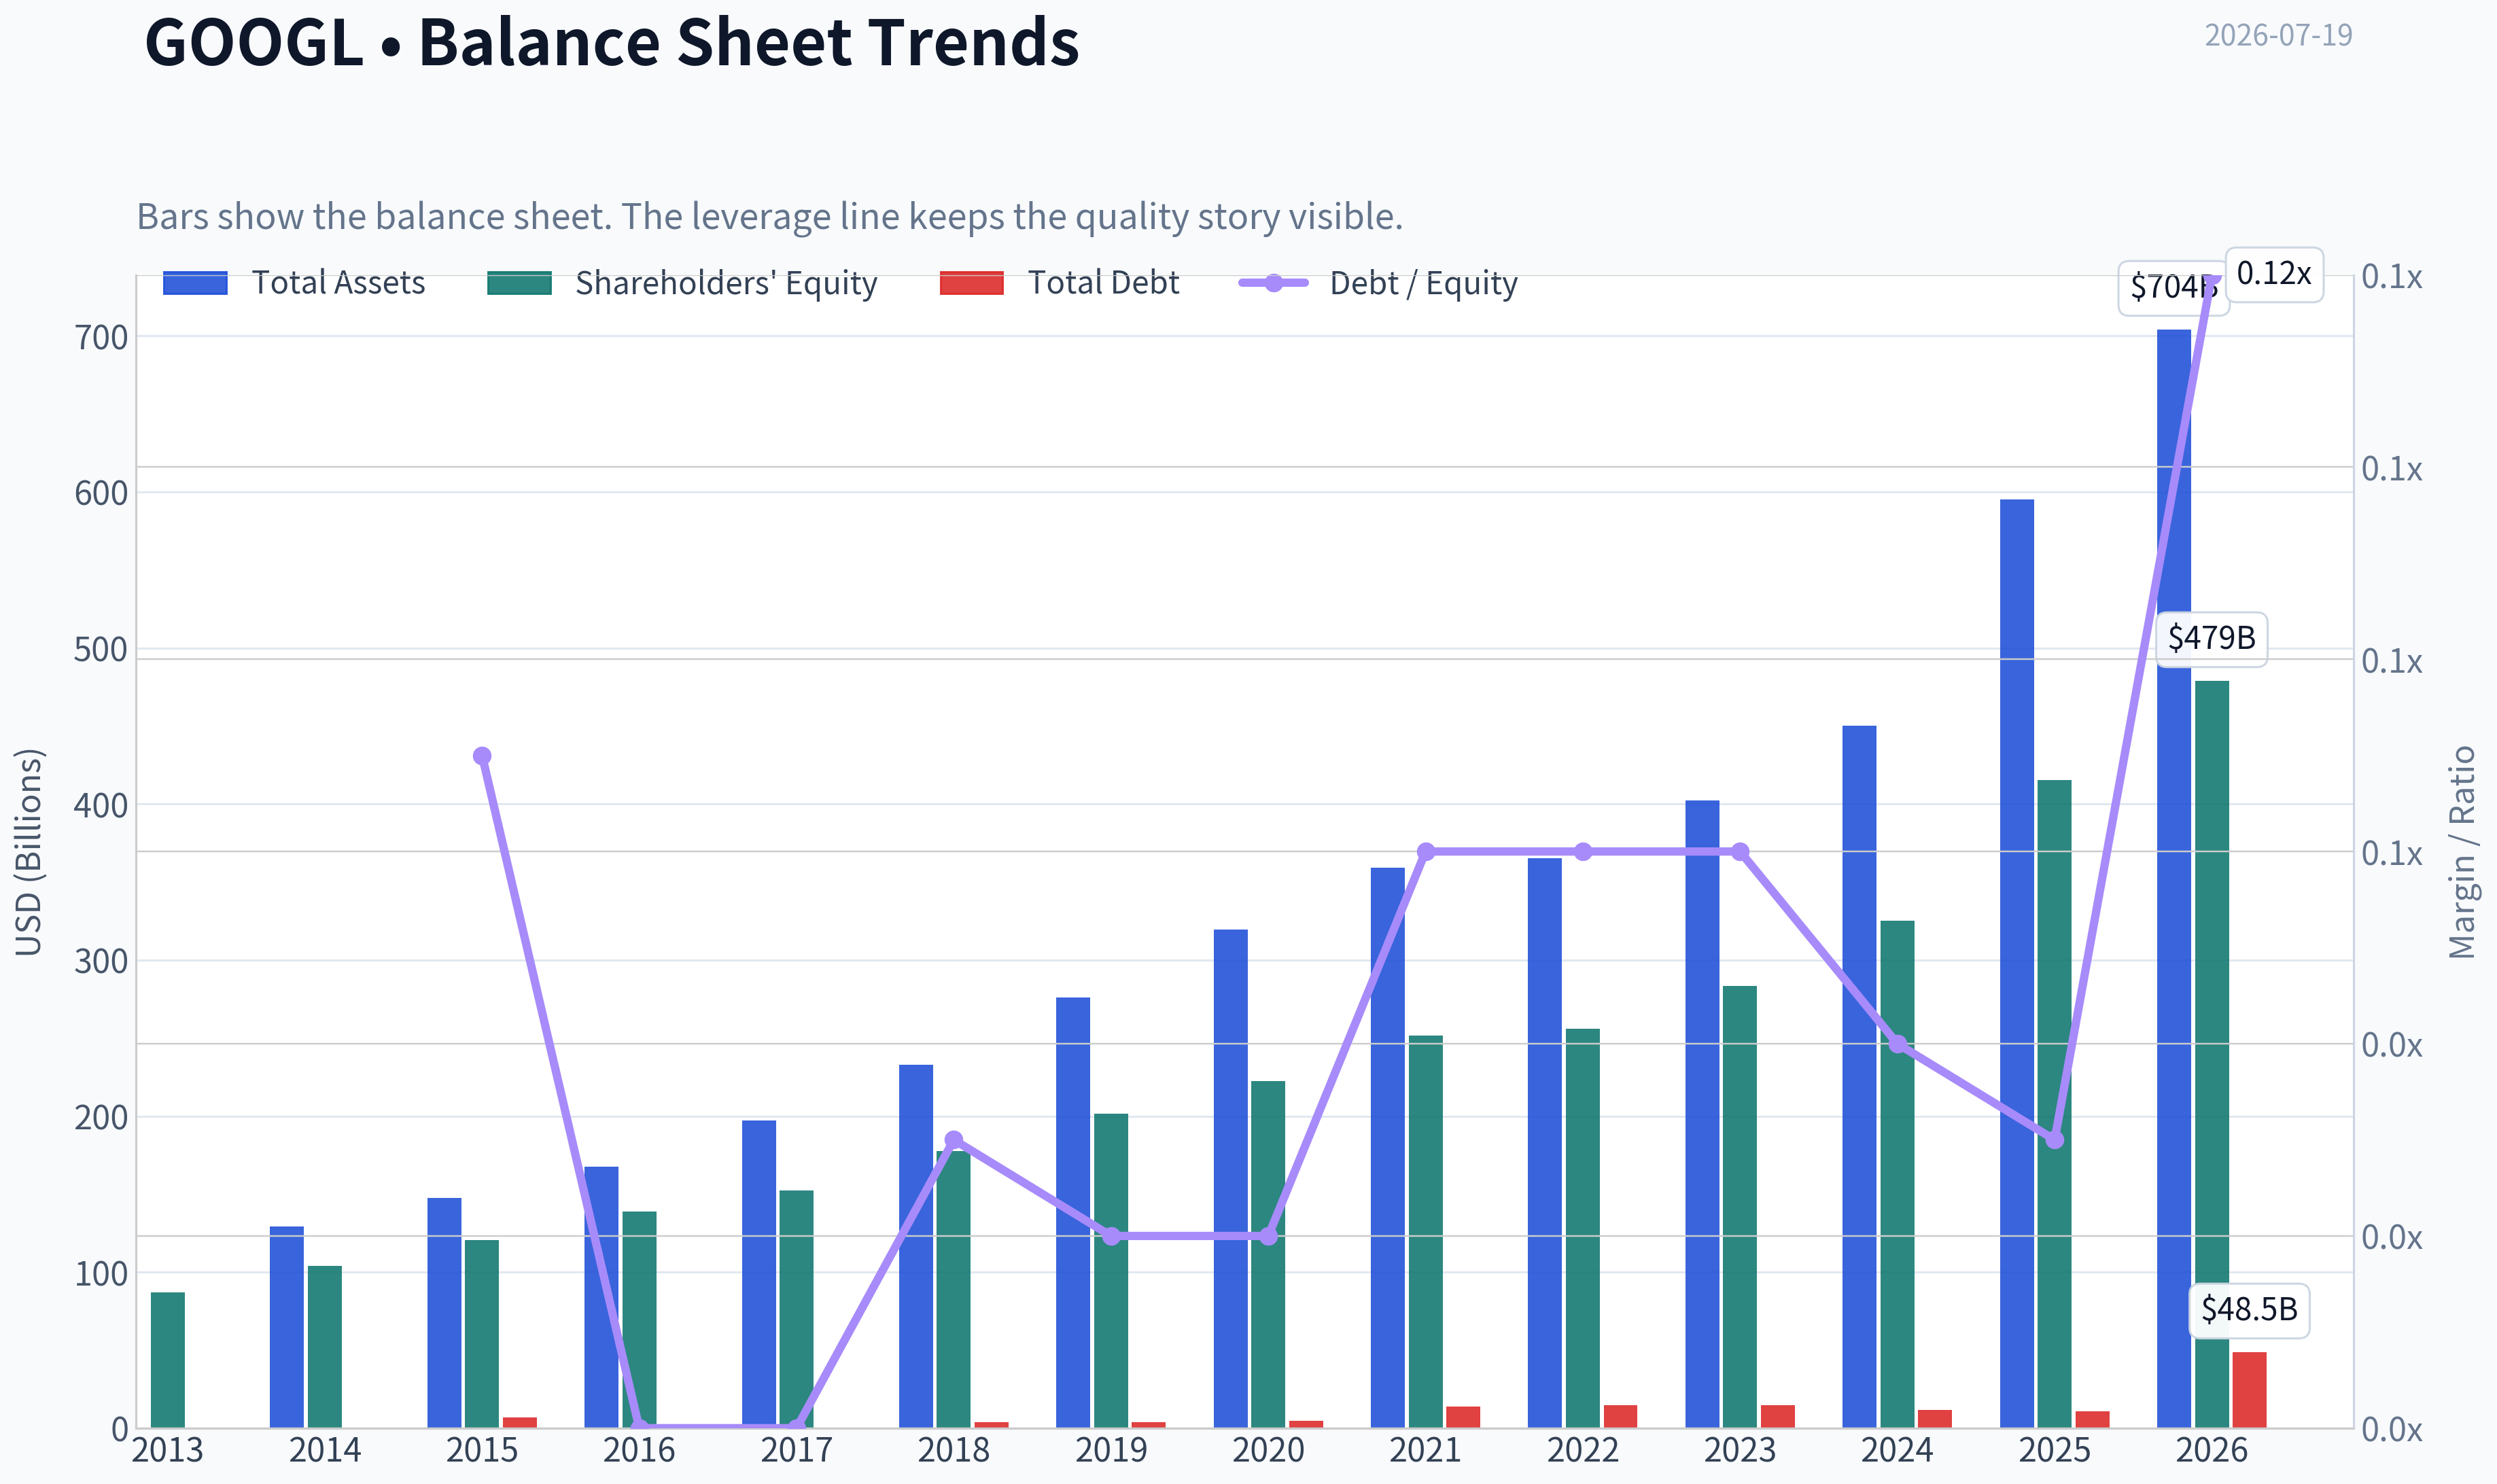
Task: Click the 2020 x-axis label
Action: click(1268, 1450)
